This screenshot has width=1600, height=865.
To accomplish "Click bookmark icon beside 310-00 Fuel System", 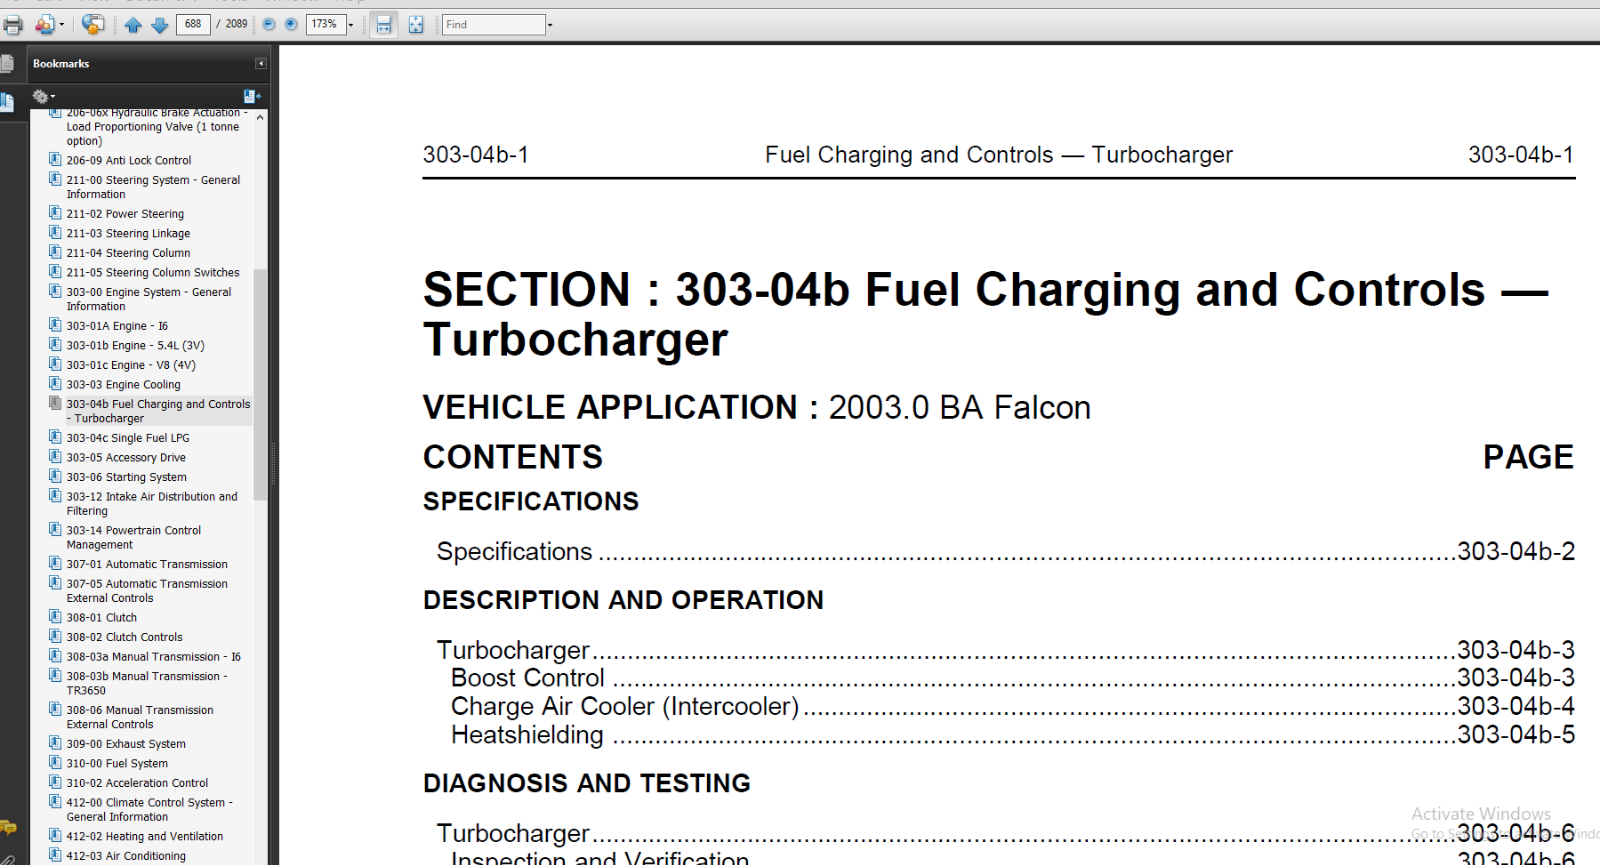I will point(55,763).
